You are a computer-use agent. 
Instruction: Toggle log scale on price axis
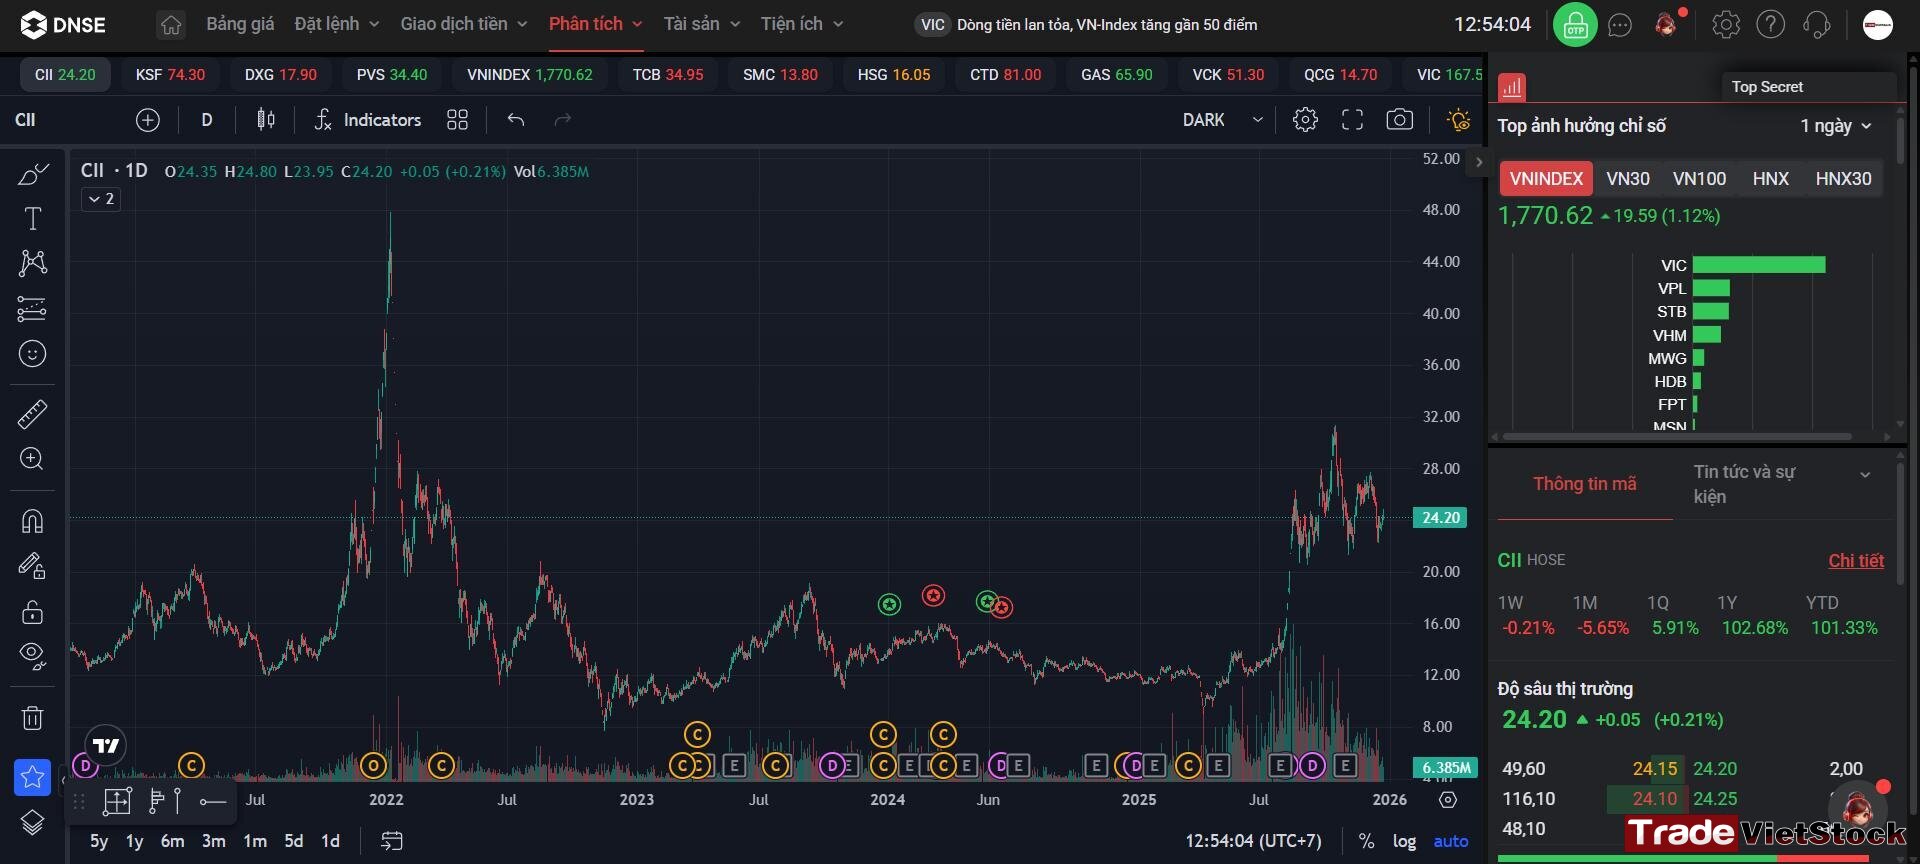(x=1404, y=841)
